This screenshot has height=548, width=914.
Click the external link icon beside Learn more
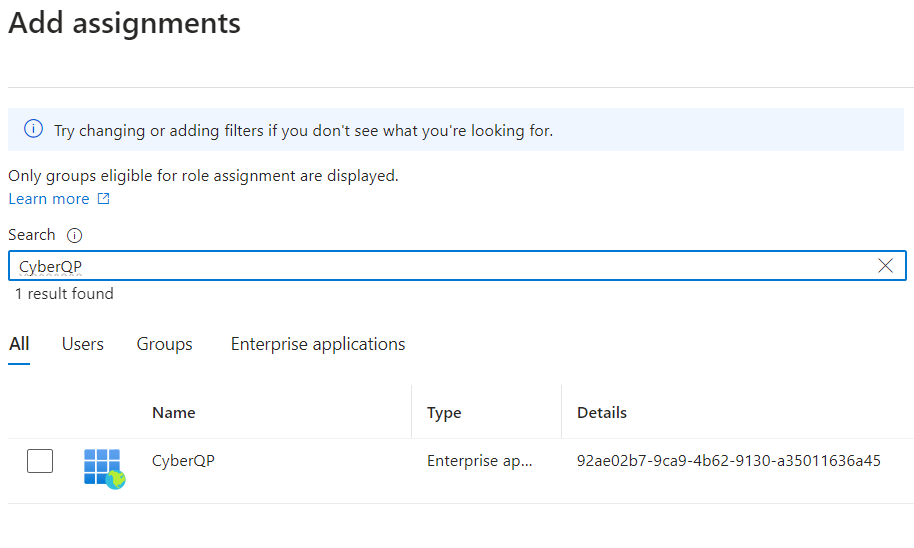(x=103, y=199)
